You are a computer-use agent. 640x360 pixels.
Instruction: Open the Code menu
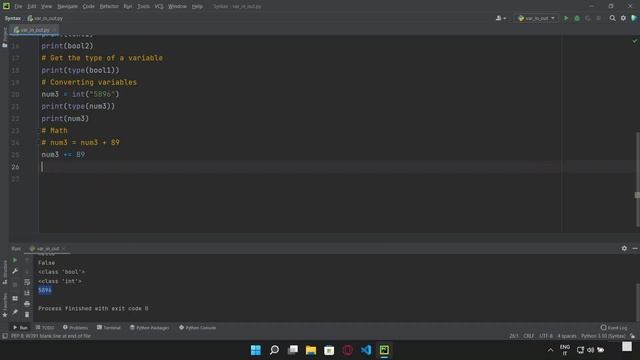[89, 7]
